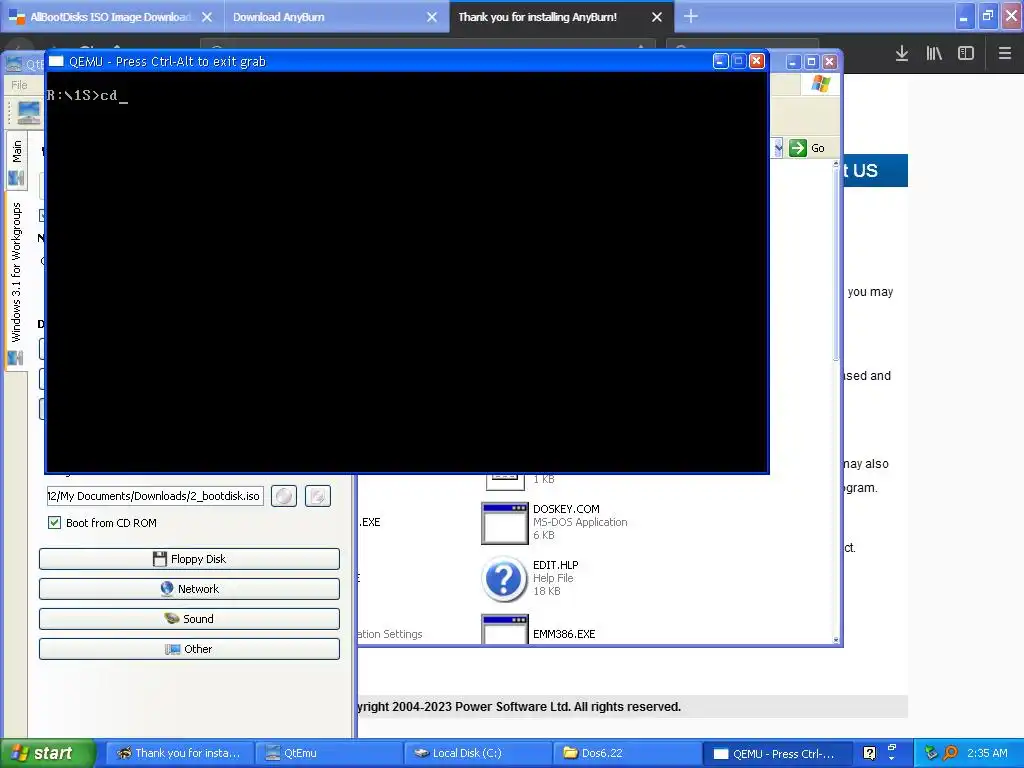
Task: Open the Windows start menu
Action: click(47, 754)
